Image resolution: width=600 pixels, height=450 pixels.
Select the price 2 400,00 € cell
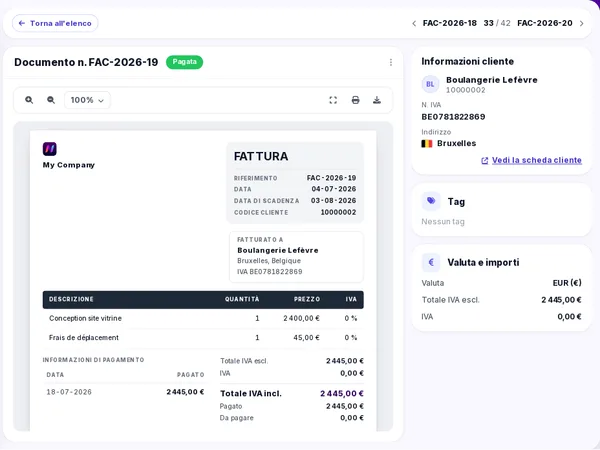[x=302, y=318]
